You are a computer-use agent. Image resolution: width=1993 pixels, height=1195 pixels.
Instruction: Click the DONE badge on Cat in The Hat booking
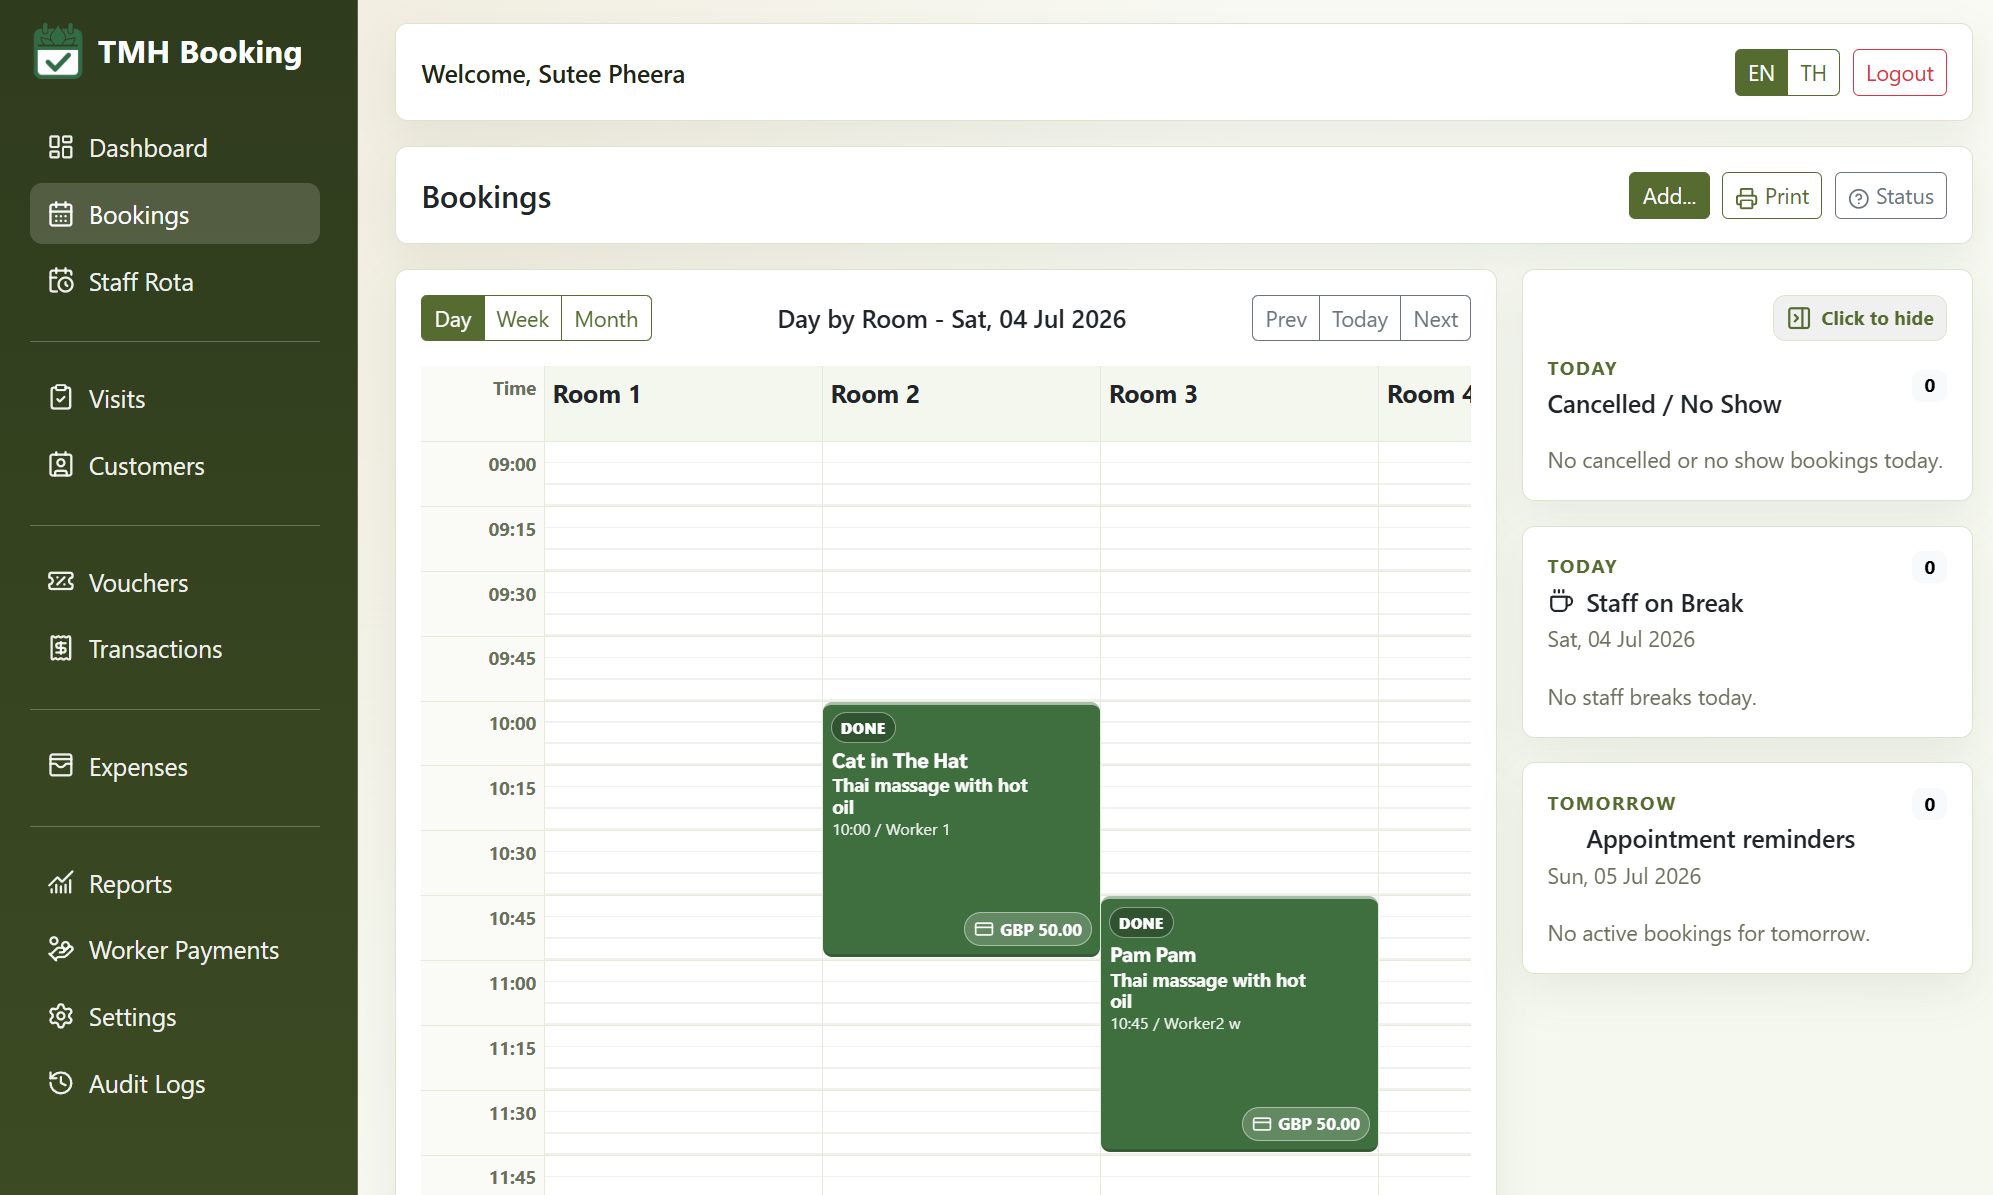(x=863, y=728)
